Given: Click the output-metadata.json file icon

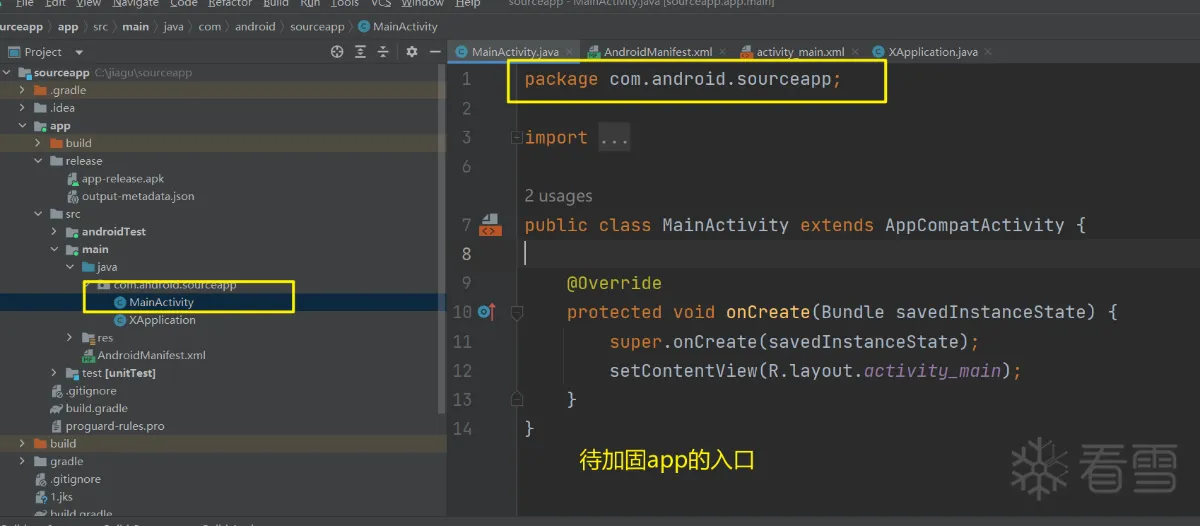Looking at the screenshot, I should click(x=73, y=196).
